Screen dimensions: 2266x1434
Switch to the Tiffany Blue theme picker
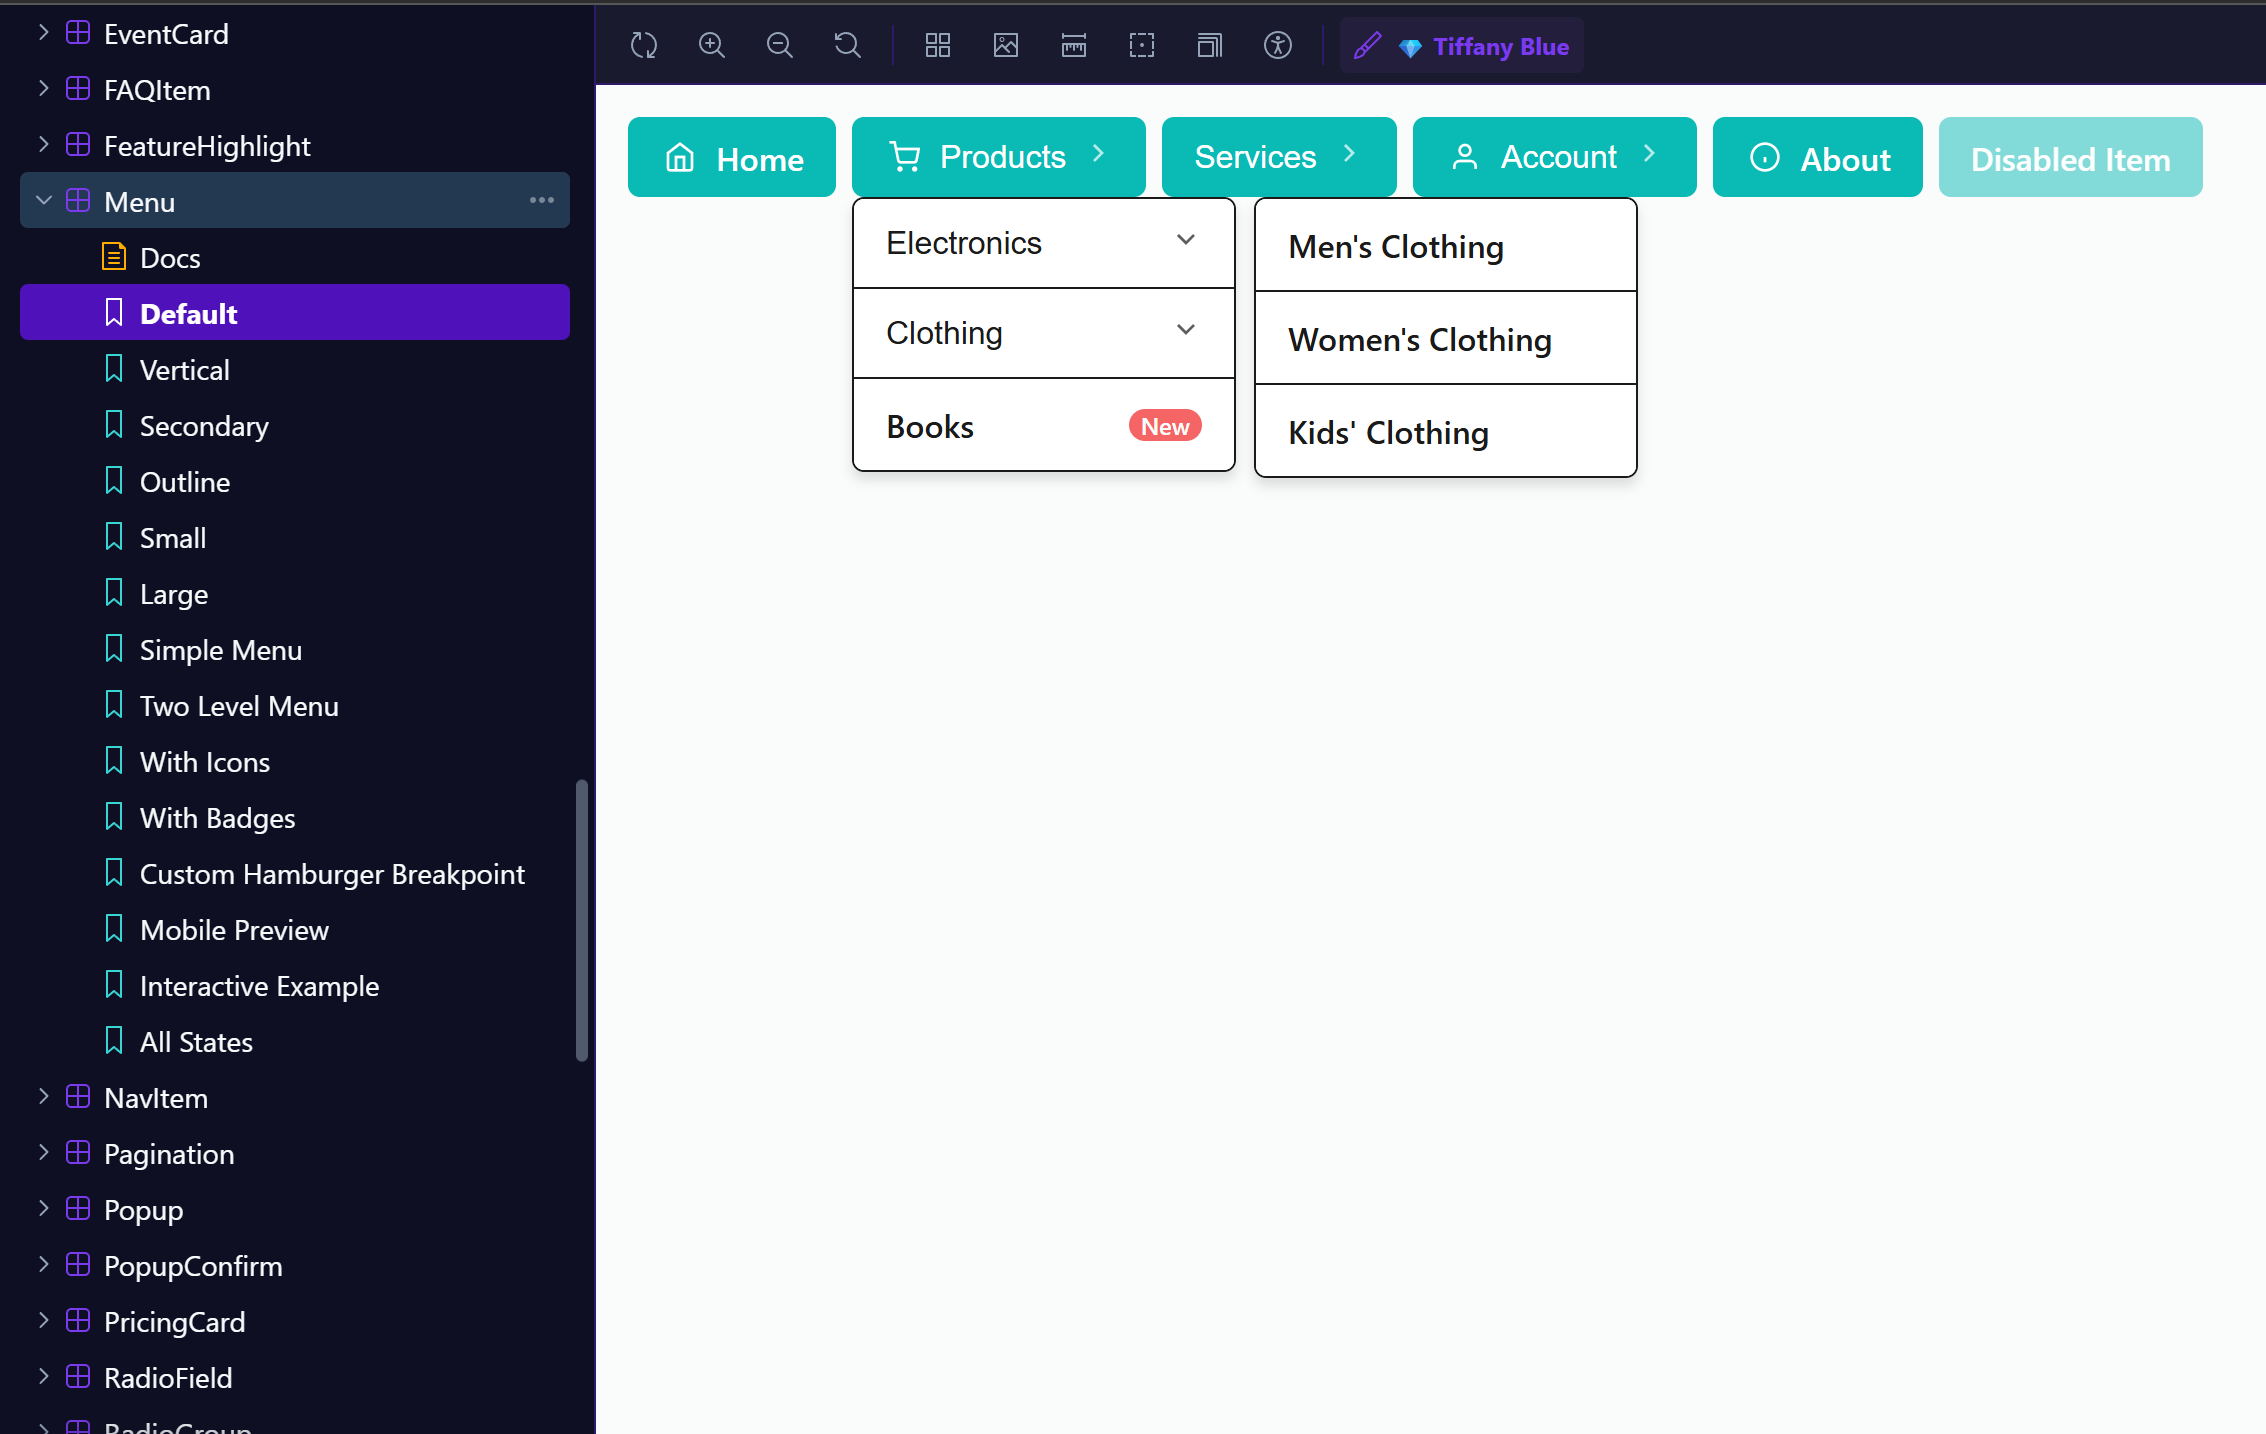point(1460,45)
